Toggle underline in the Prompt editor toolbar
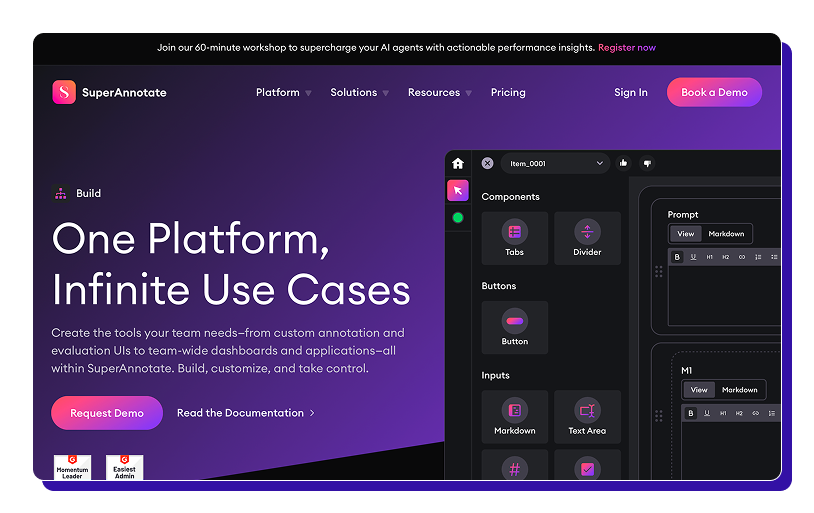Image resolution: width=814 pixels, height=513 pixels. coord(693,257)
